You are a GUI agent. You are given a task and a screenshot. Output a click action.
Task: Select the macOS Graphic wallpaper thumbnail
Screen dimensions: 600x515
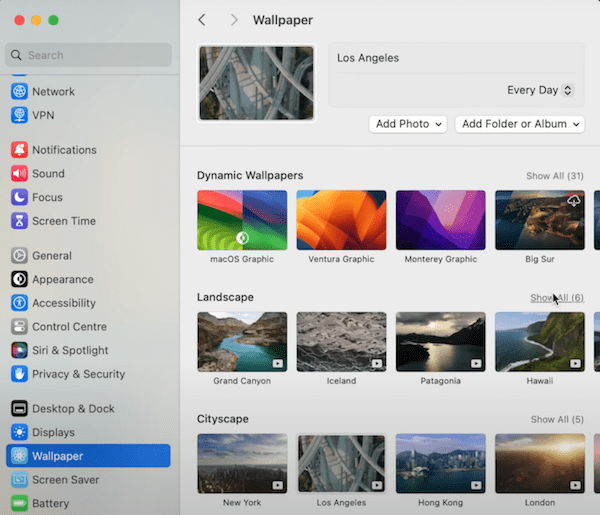(x=242, y=220)
